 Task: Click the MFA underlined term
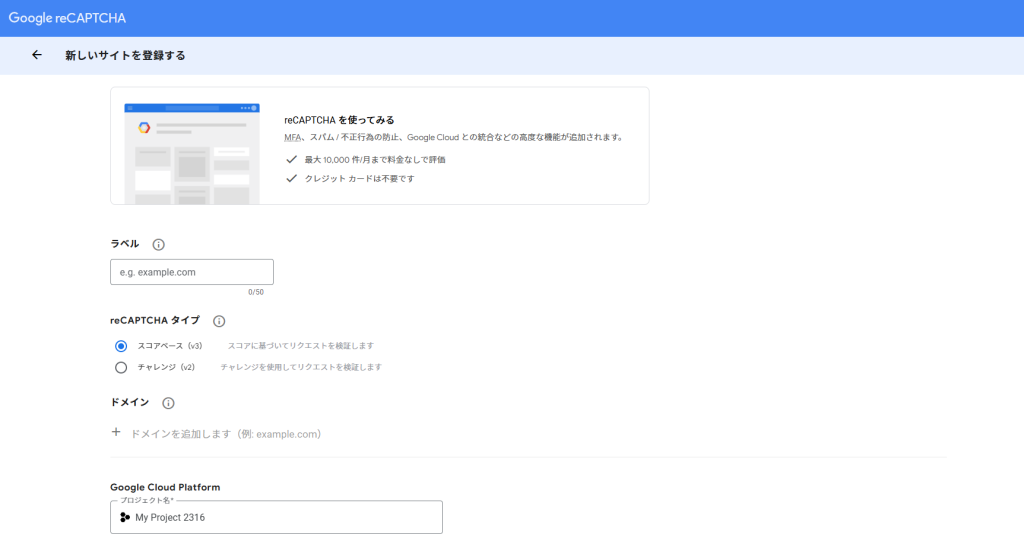(x=293, y=138)
